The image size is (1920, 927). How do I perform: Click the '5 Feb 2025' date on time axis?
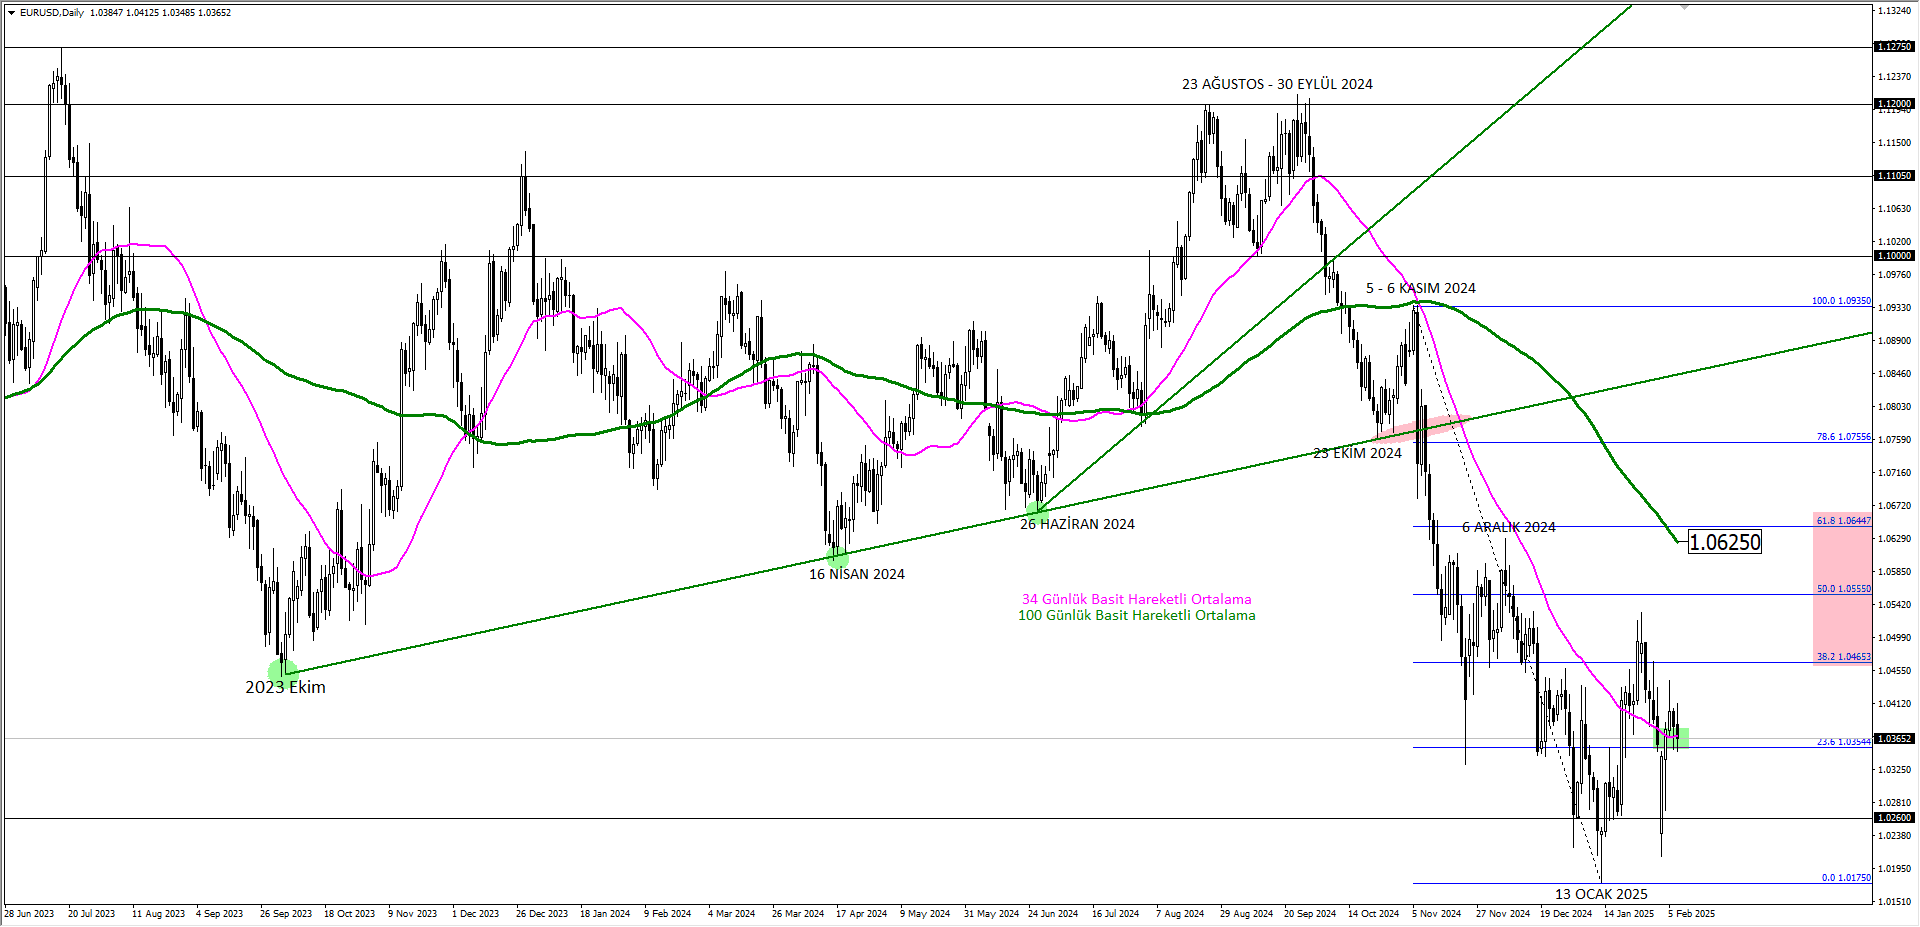(1691, 913)
